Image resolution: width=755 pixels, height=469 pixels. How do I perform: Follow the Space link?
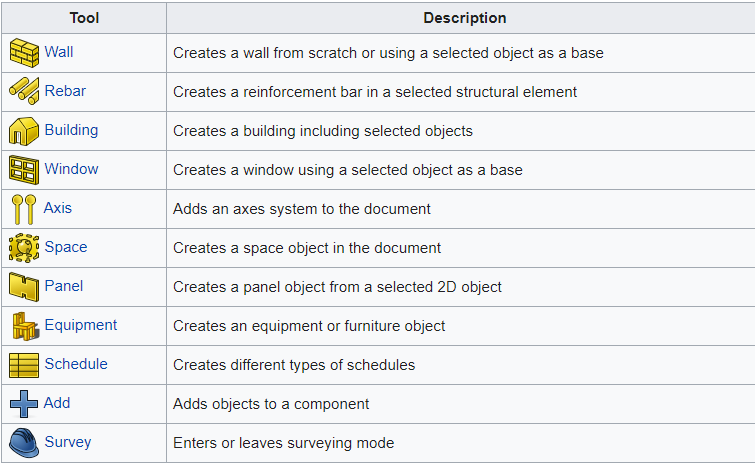[66, 247]
